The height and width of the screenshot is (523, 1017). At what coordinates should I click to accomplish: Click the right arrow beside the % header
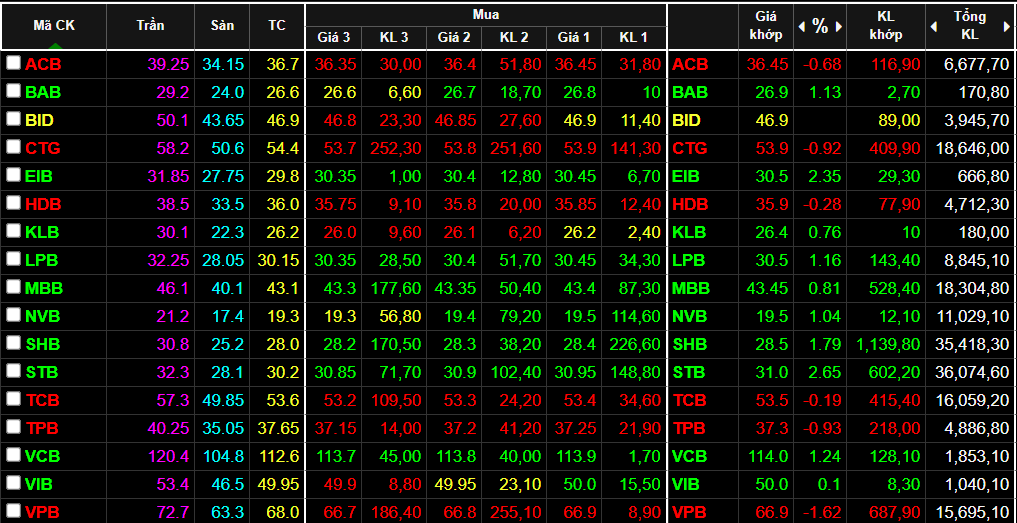click(839, 27)
